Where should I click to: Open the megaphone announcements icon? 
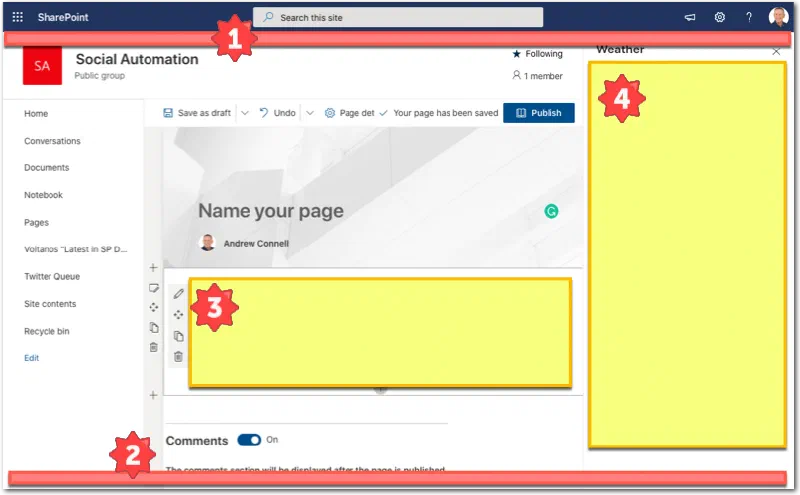[x=690, y=17]
